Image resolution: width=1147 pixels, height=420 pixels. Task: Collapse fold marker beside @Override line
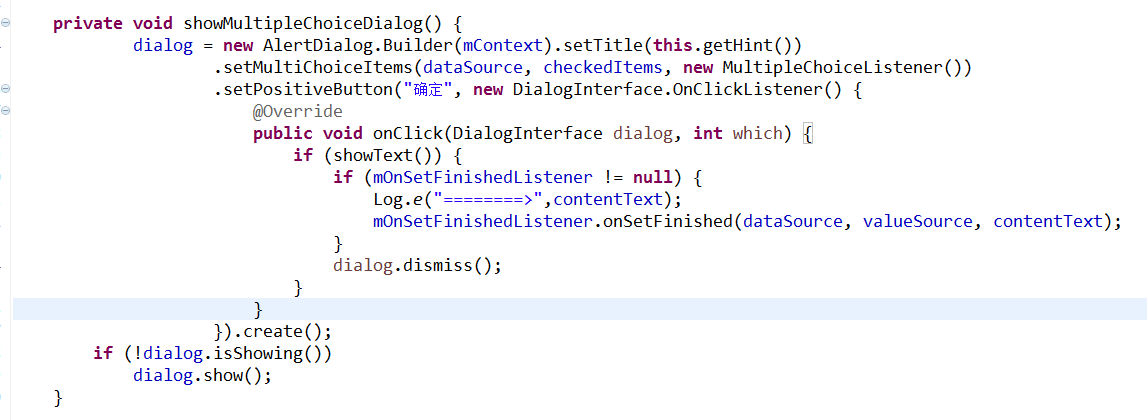(5, 111)
